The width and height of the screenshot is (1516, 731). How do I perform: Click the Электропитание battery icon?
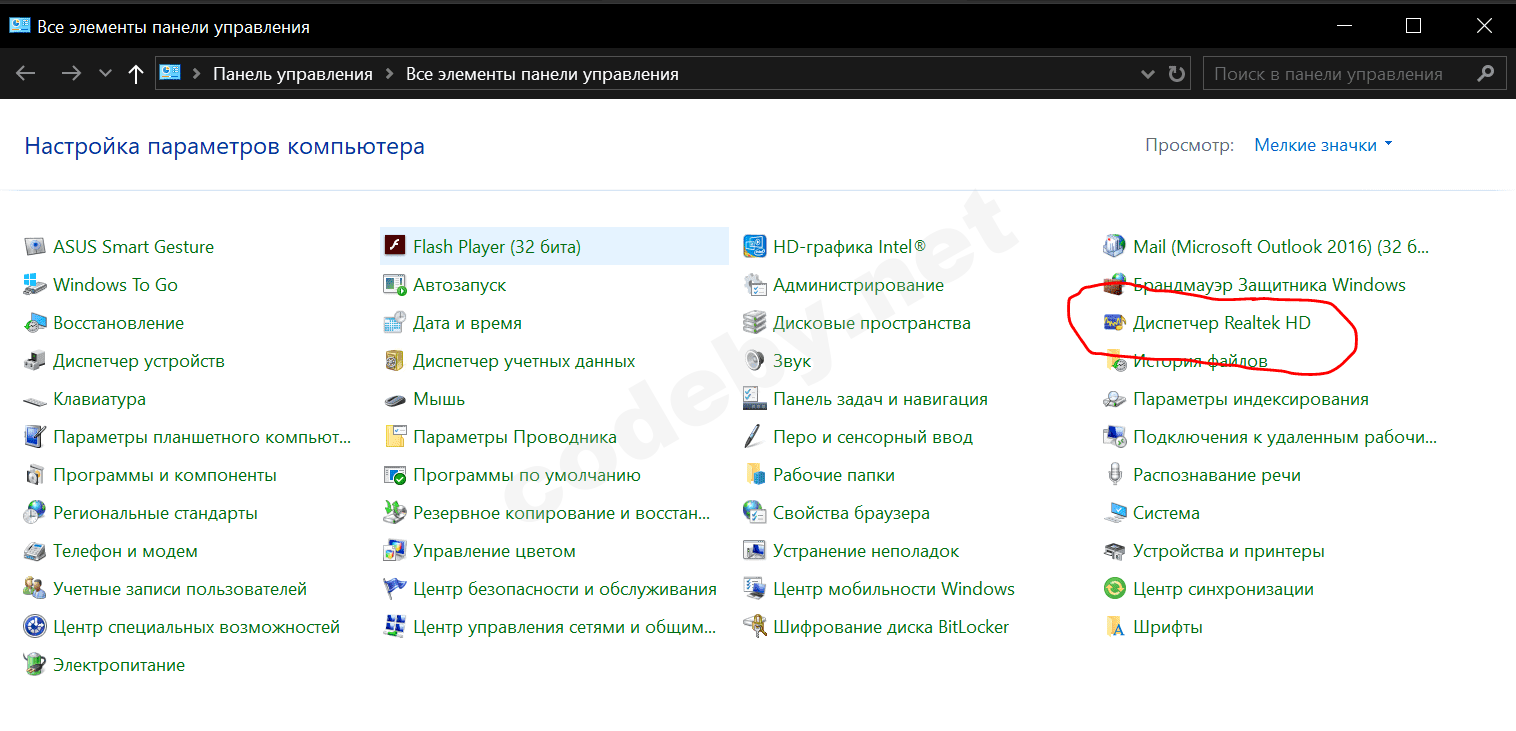[35, 665]
